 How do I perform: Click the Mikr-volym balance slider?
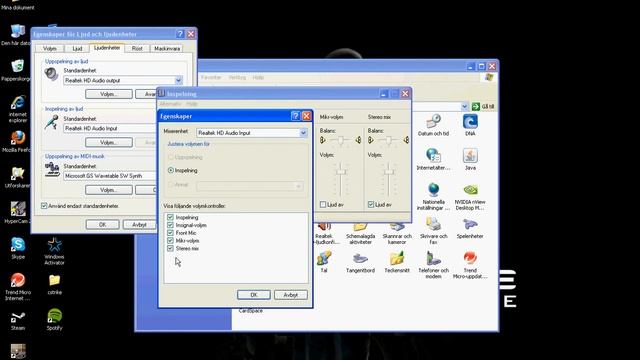point(341,140)
